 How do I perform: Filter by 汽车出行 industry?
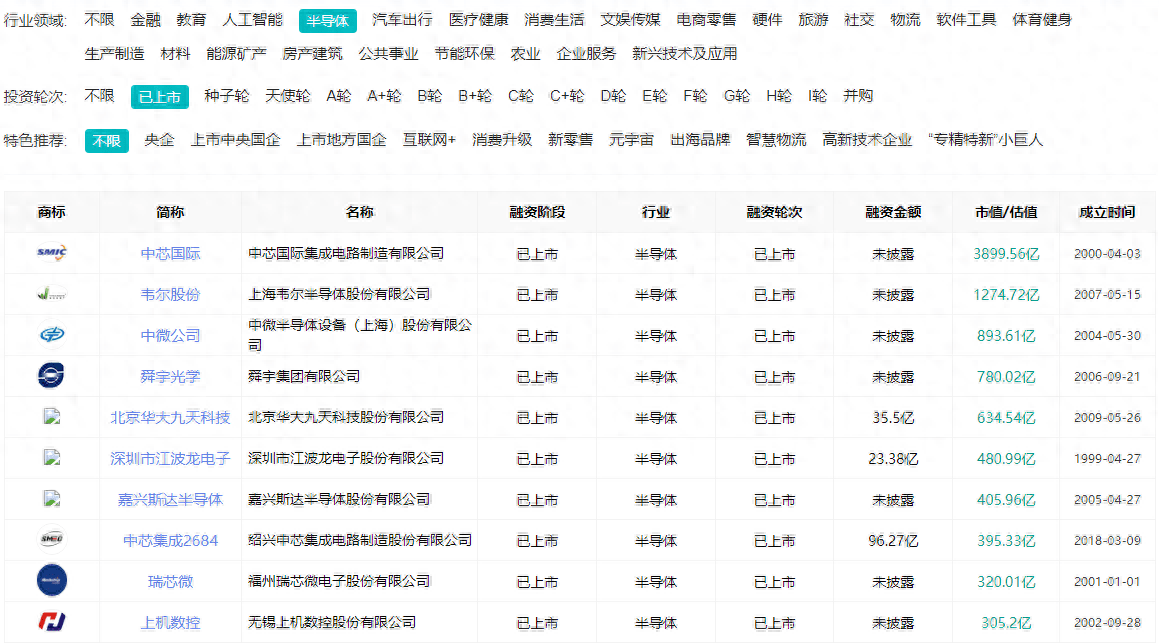[x=403, y=20]
